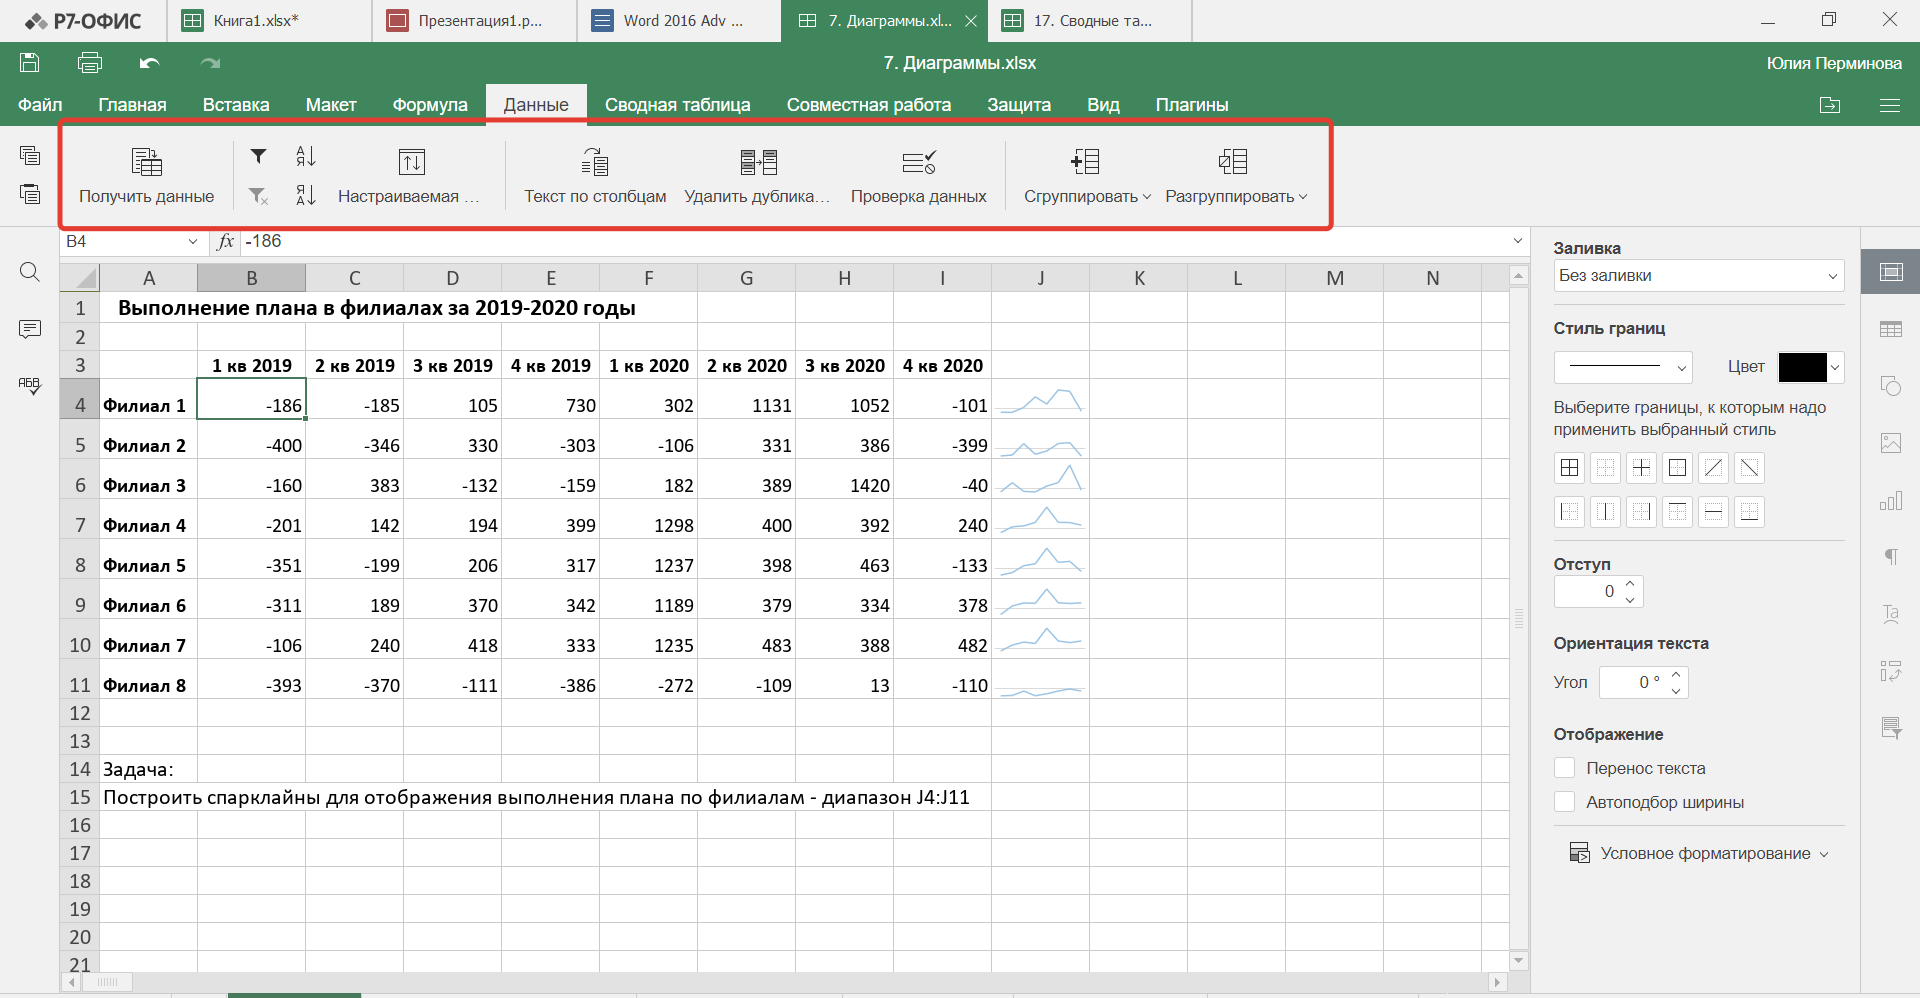Enable the Перенос текста checkbox

coord(1565,768)
